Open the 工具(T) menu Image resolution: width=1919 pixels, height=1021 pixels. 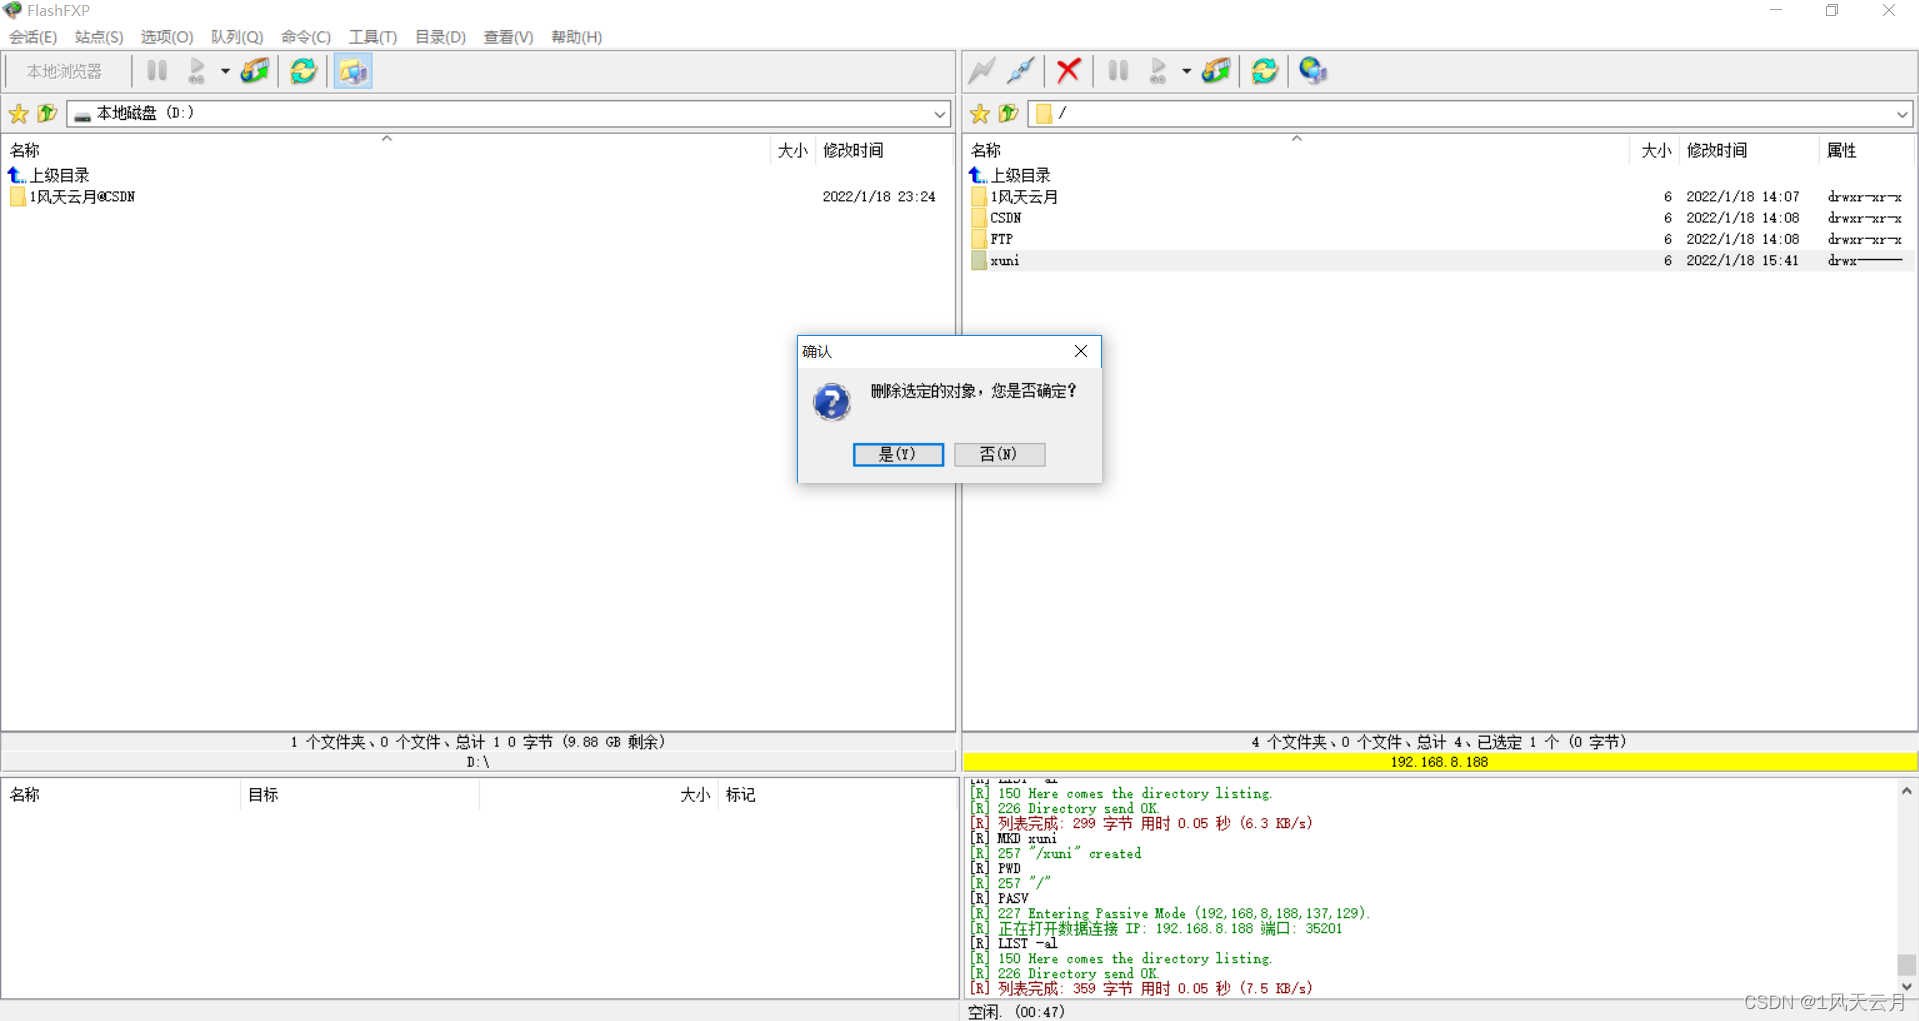pos(373,37)
